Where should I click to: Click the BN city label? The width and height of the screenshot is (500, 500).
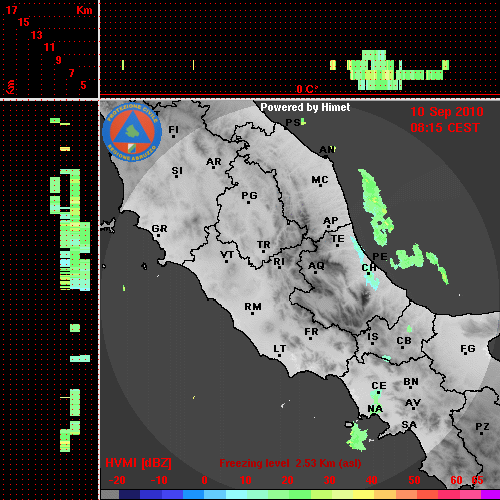point(411,382)
